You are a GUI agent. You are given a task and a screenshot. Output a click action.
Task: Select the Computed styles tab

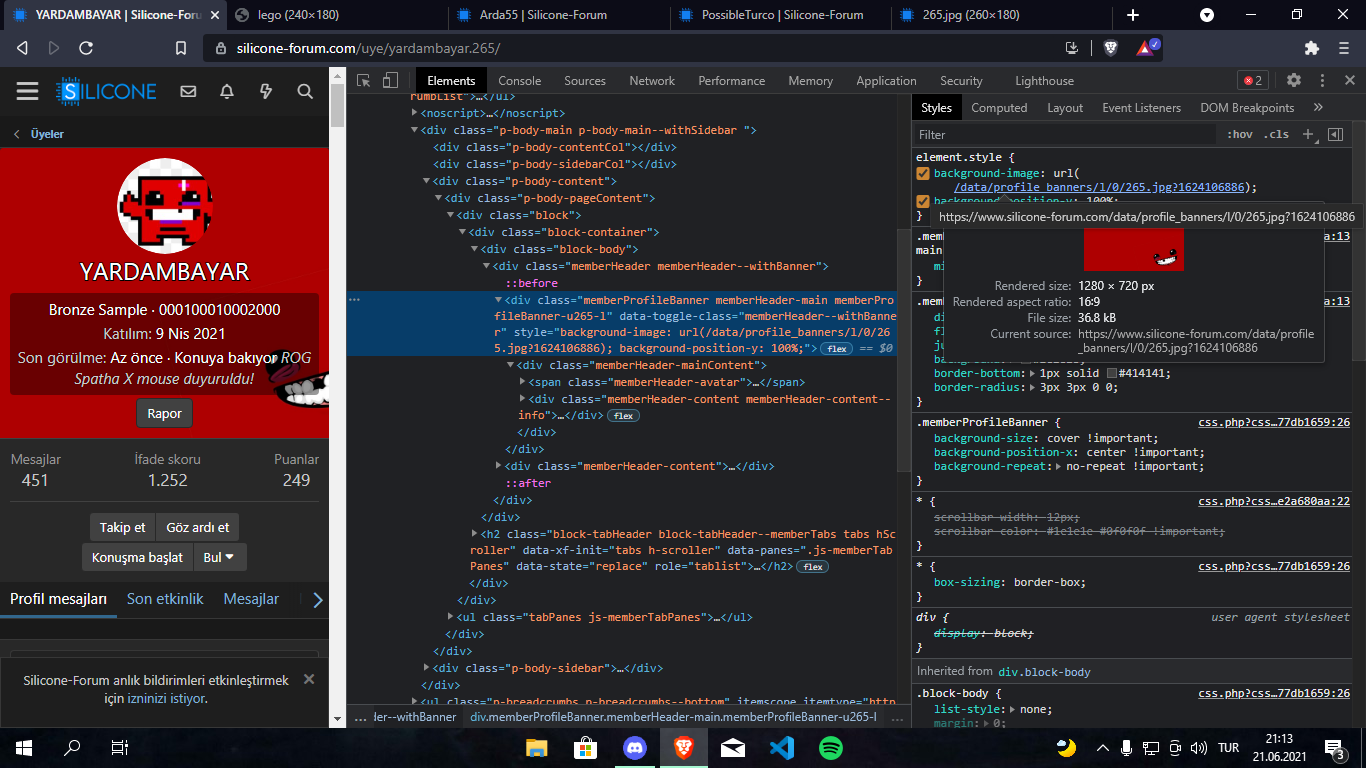tap(999, 108)
